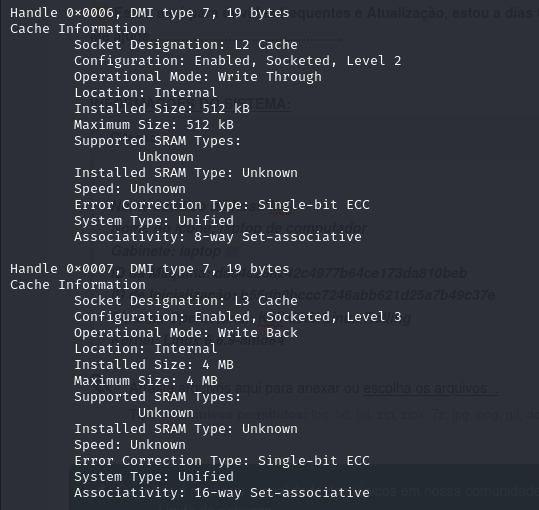Click the 'Handle 0x0006' header line
Viewport: 539px width, 510px height.
pos(150,13)
